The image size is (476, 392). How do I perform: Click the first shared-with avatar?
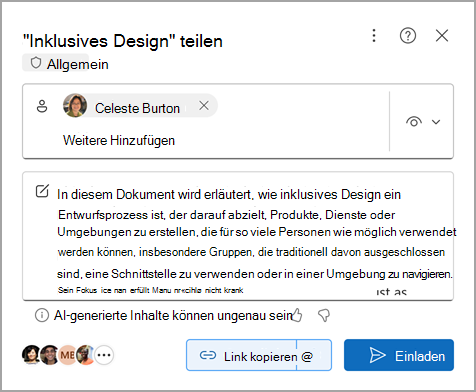pos(31,355)
